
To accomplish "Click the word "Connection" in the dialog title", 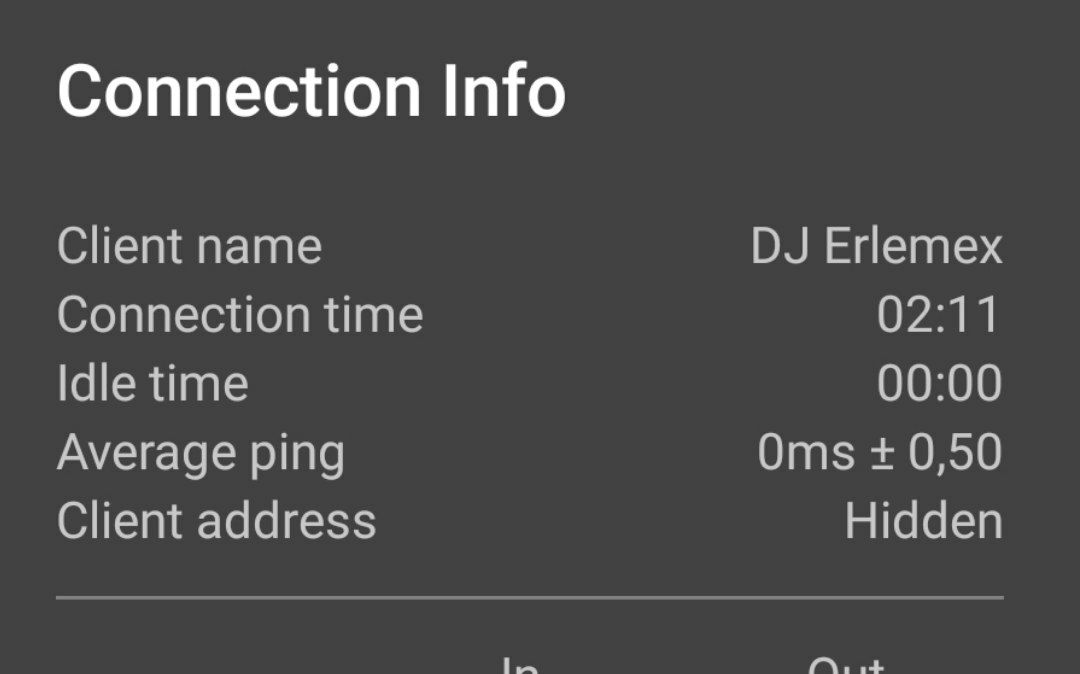I will (240, 92).
